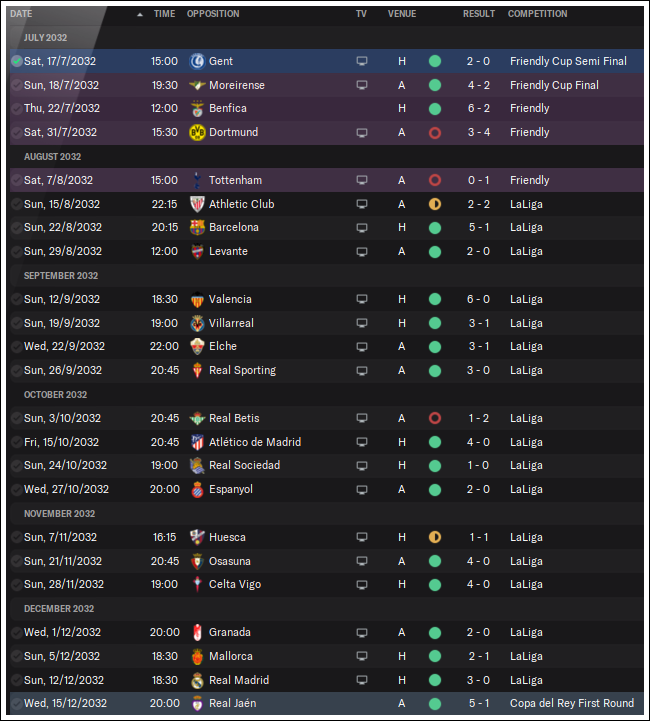Click the green win dot for Celta Vigo
Viewport: 650px width, 721px height.
pos(435,585)
